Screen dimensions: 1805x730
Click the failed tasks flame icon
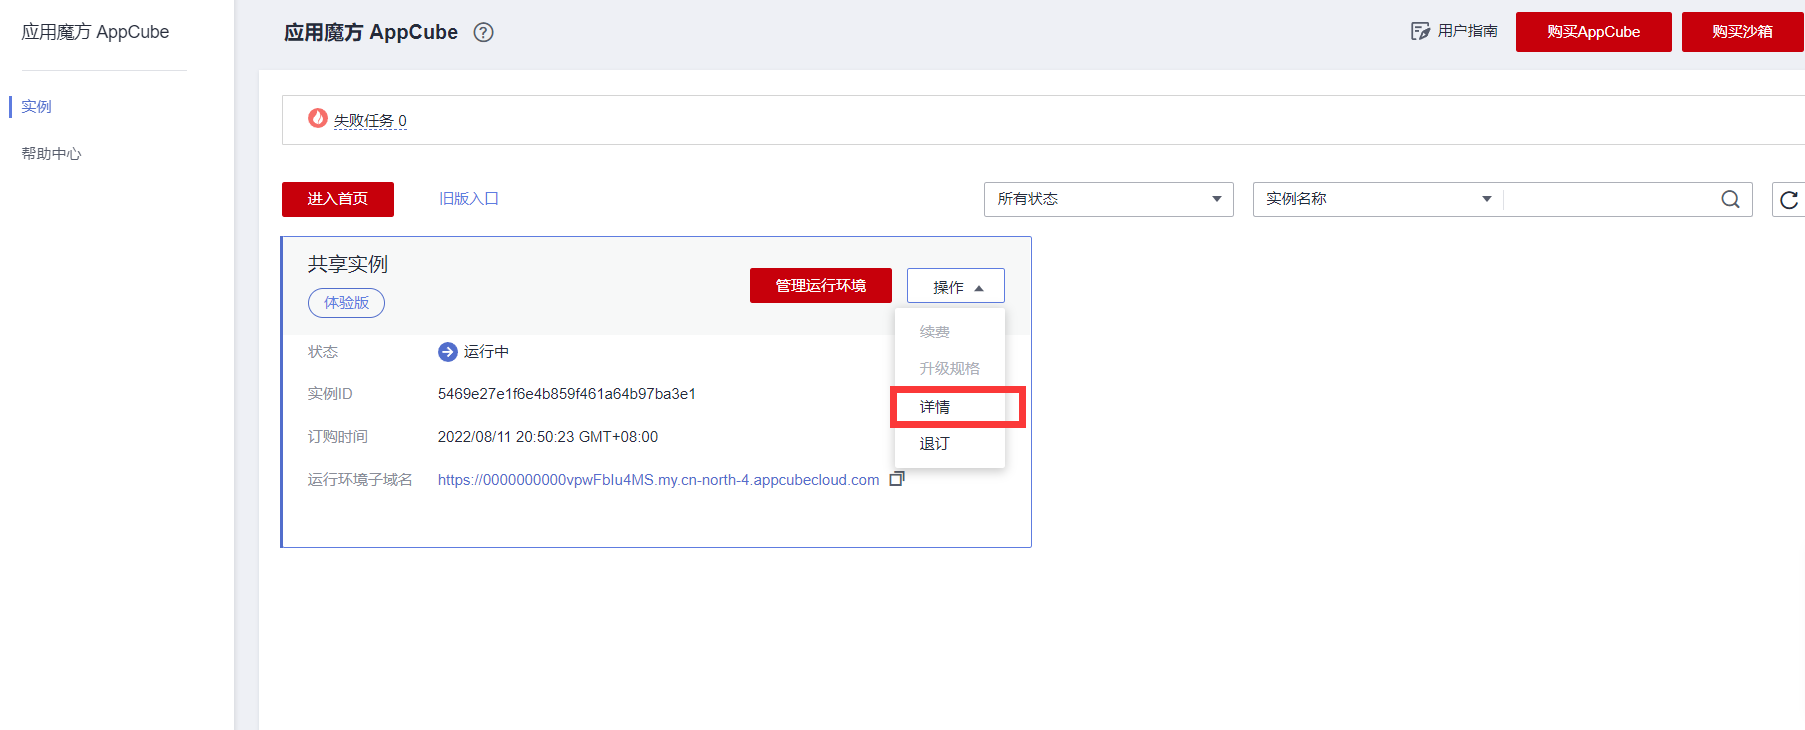[318, 118]
